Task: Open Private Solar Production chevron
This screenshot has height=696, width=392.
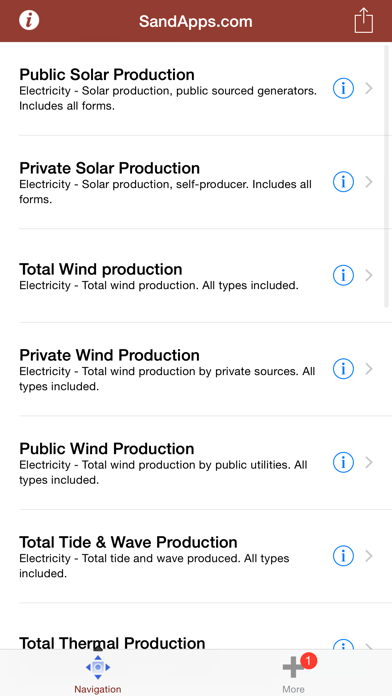Action: [369, 182]
